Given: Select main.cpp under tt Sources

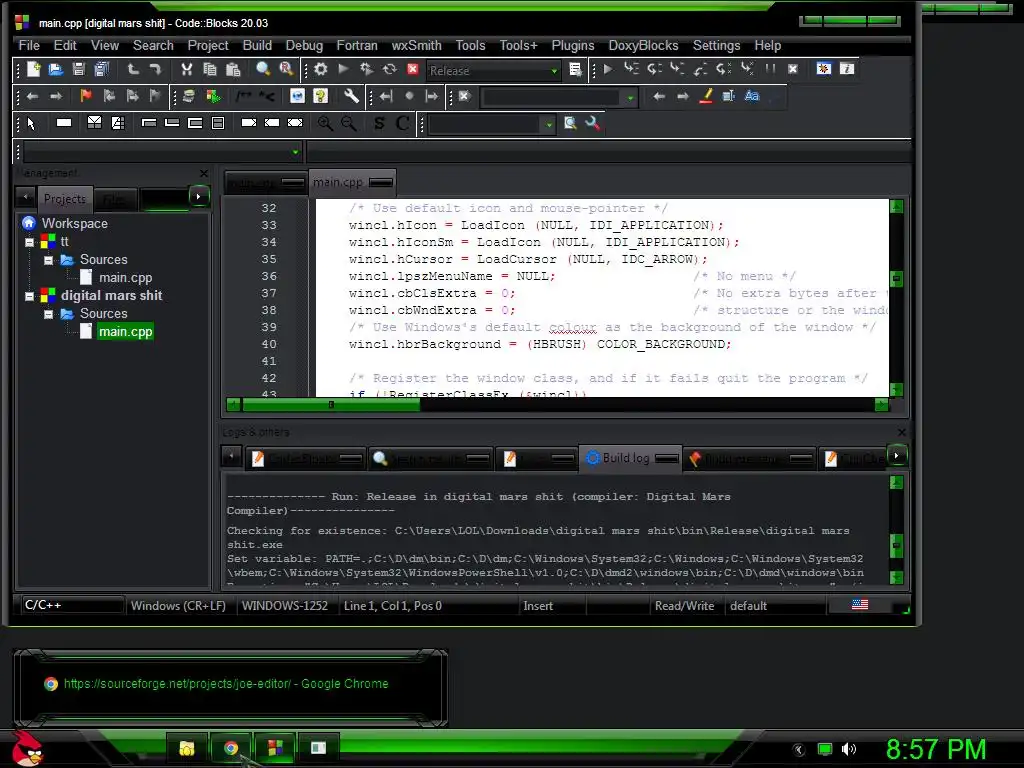Looking at the screenshot, I should point(125,278).
